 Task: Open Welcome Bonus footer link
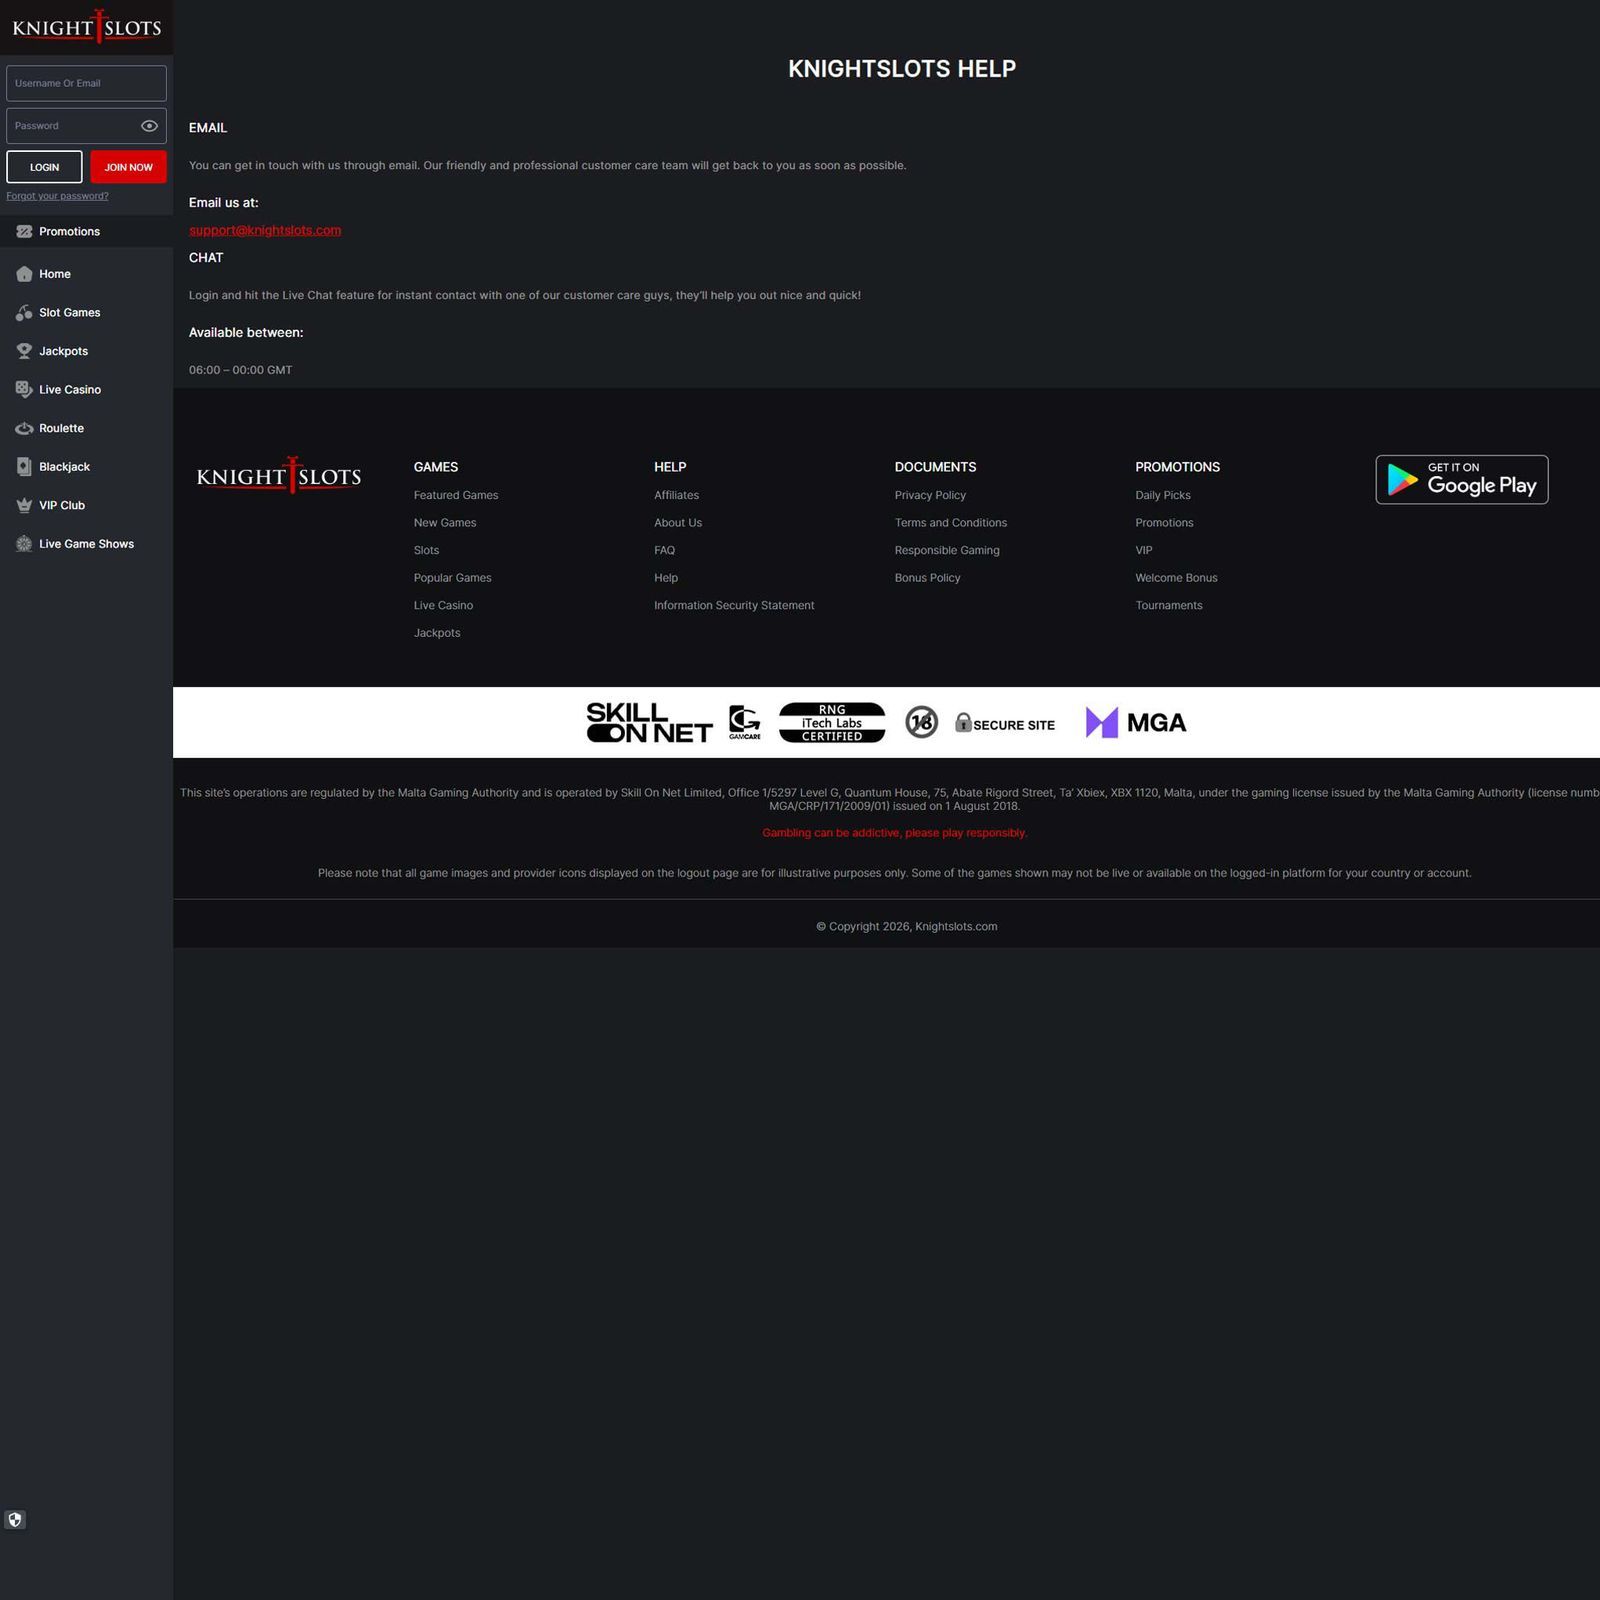click(x=1176, y=578)
